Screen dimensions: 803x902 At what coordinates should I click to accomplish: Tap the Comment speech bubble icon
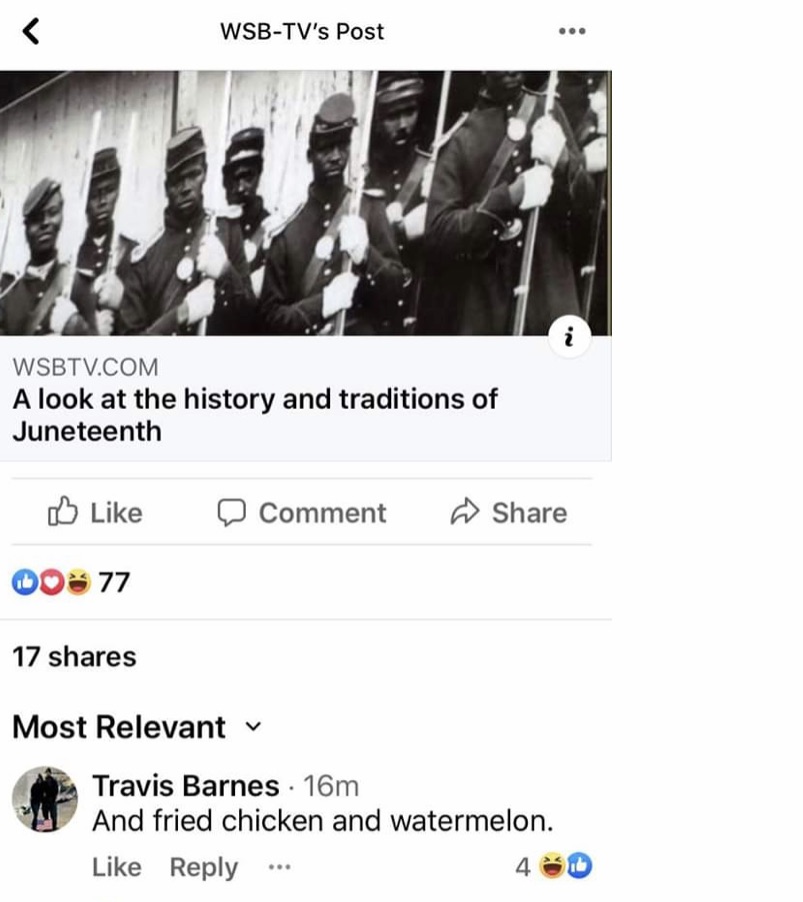point(231,513)
